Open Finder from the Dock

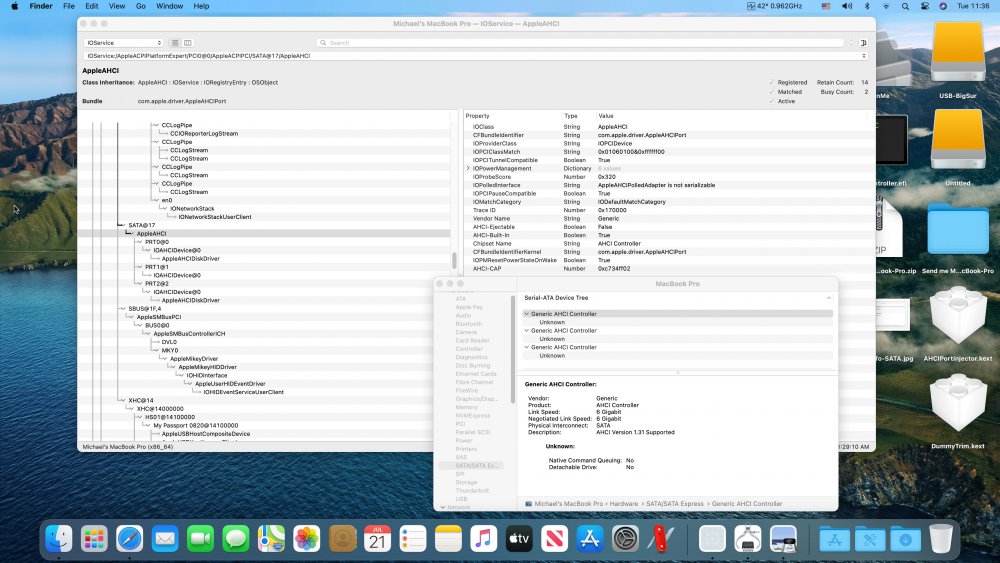point(59,539)
